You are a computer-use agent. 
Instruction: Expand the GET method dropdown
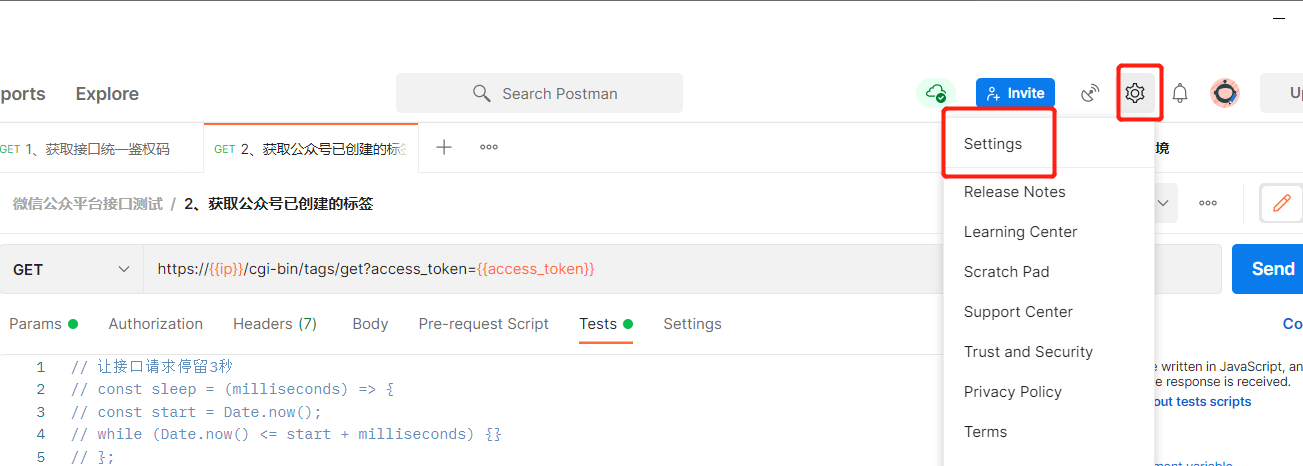tap(72, 269)
